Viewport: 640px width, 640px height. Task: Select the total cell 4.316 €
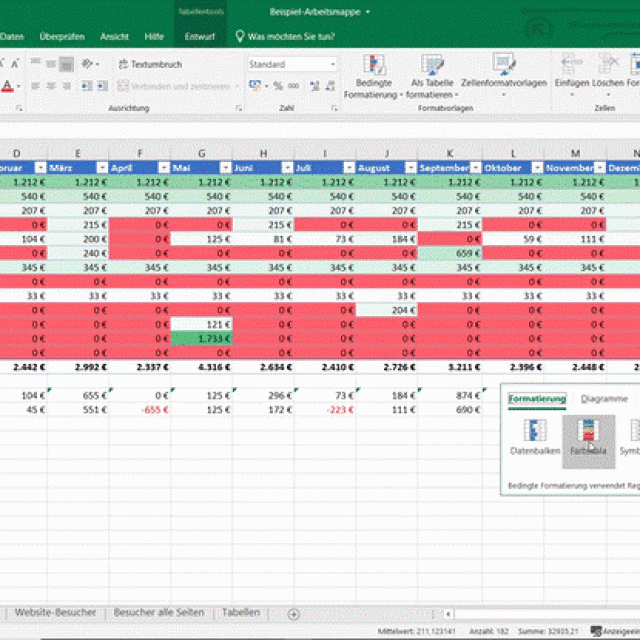[202, 367]
